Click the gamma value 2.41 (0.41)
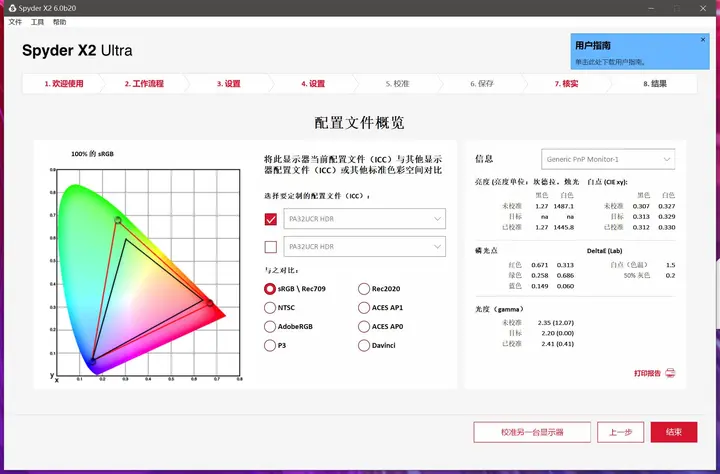This screenshot has width=720, height=474. click(x=556, y=344)
